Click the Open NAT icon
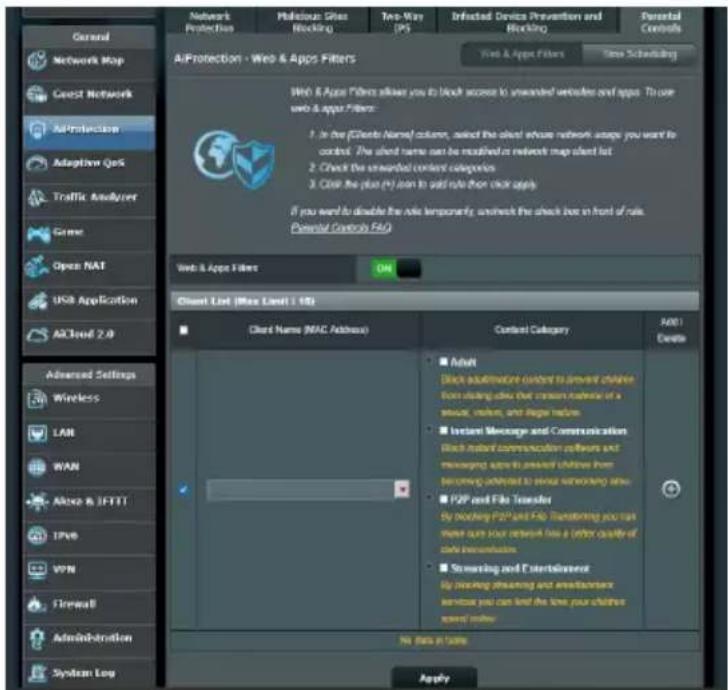The image size is (728, 690). click(x=37, y=267)
